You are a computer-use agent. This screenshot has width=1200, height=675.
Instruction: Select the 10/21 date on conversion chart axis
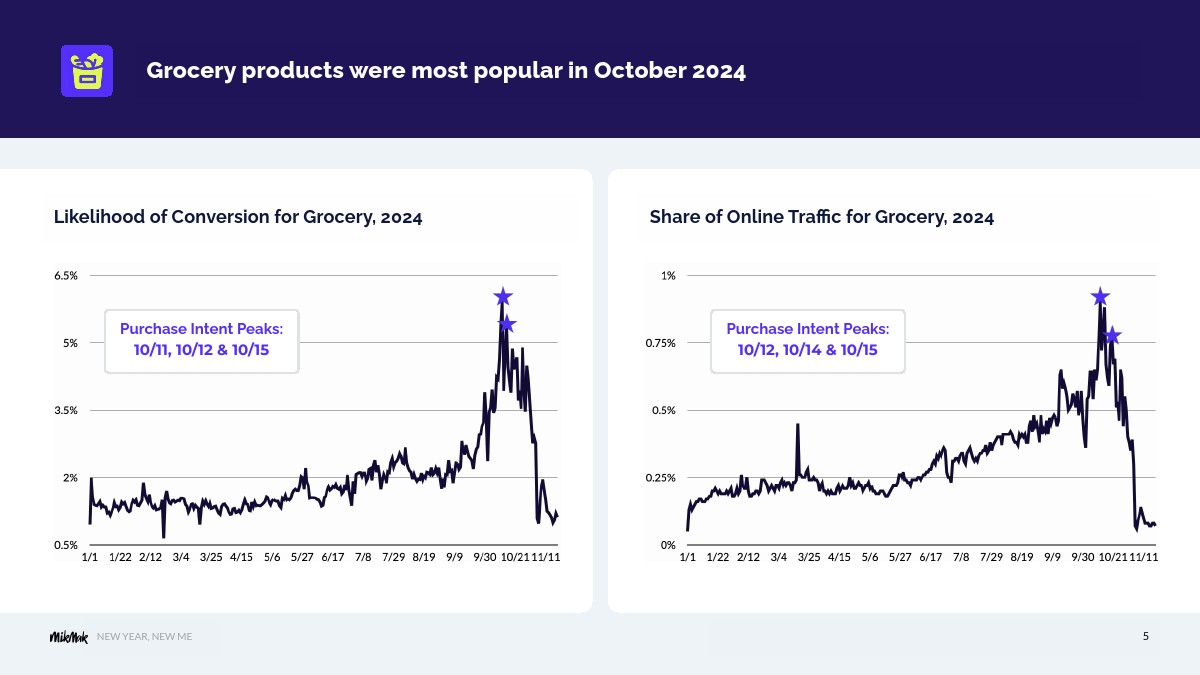[515, 557]
